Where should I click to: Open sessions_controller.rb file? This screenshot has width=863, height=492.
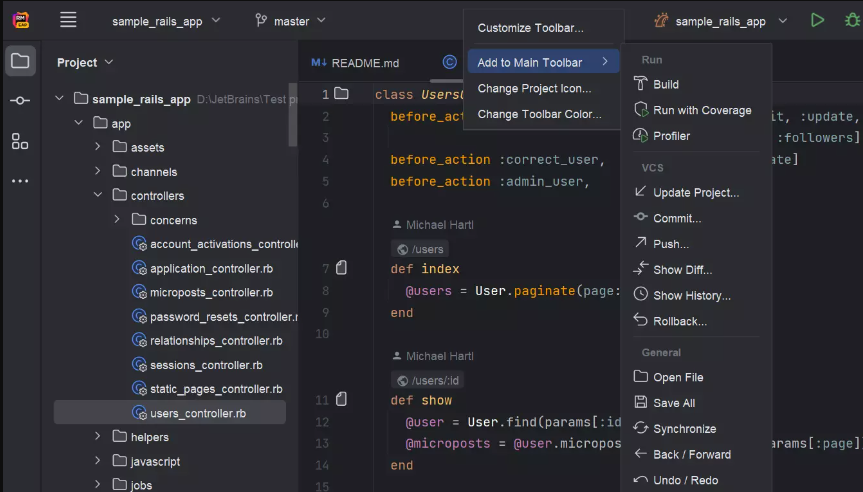coord(206,365)
